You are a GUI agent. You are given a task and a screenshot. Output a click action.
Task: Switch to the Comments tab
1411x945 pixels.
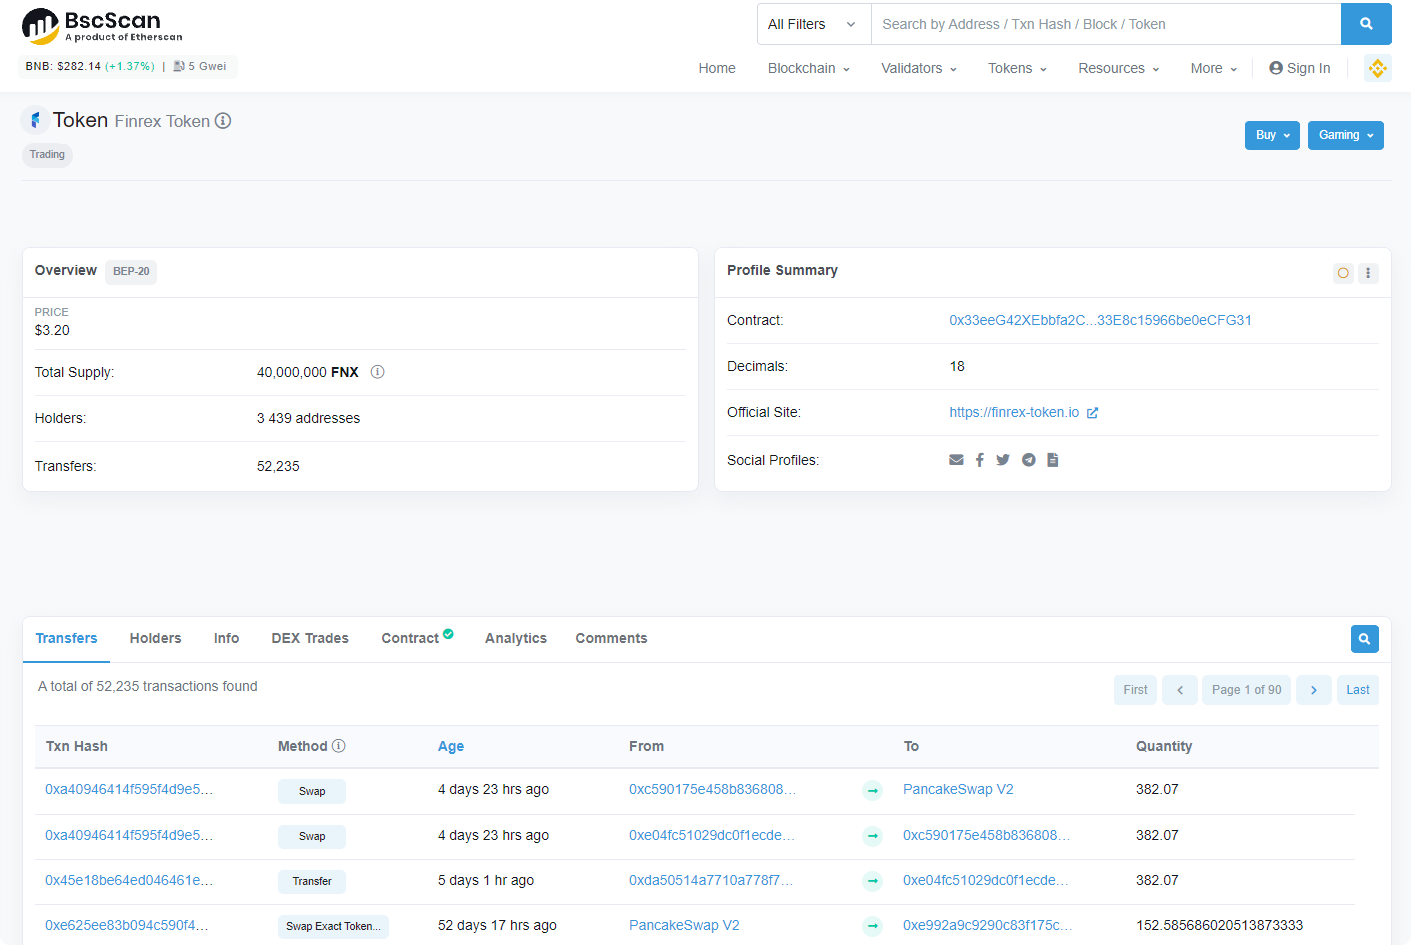pos(612,639)
